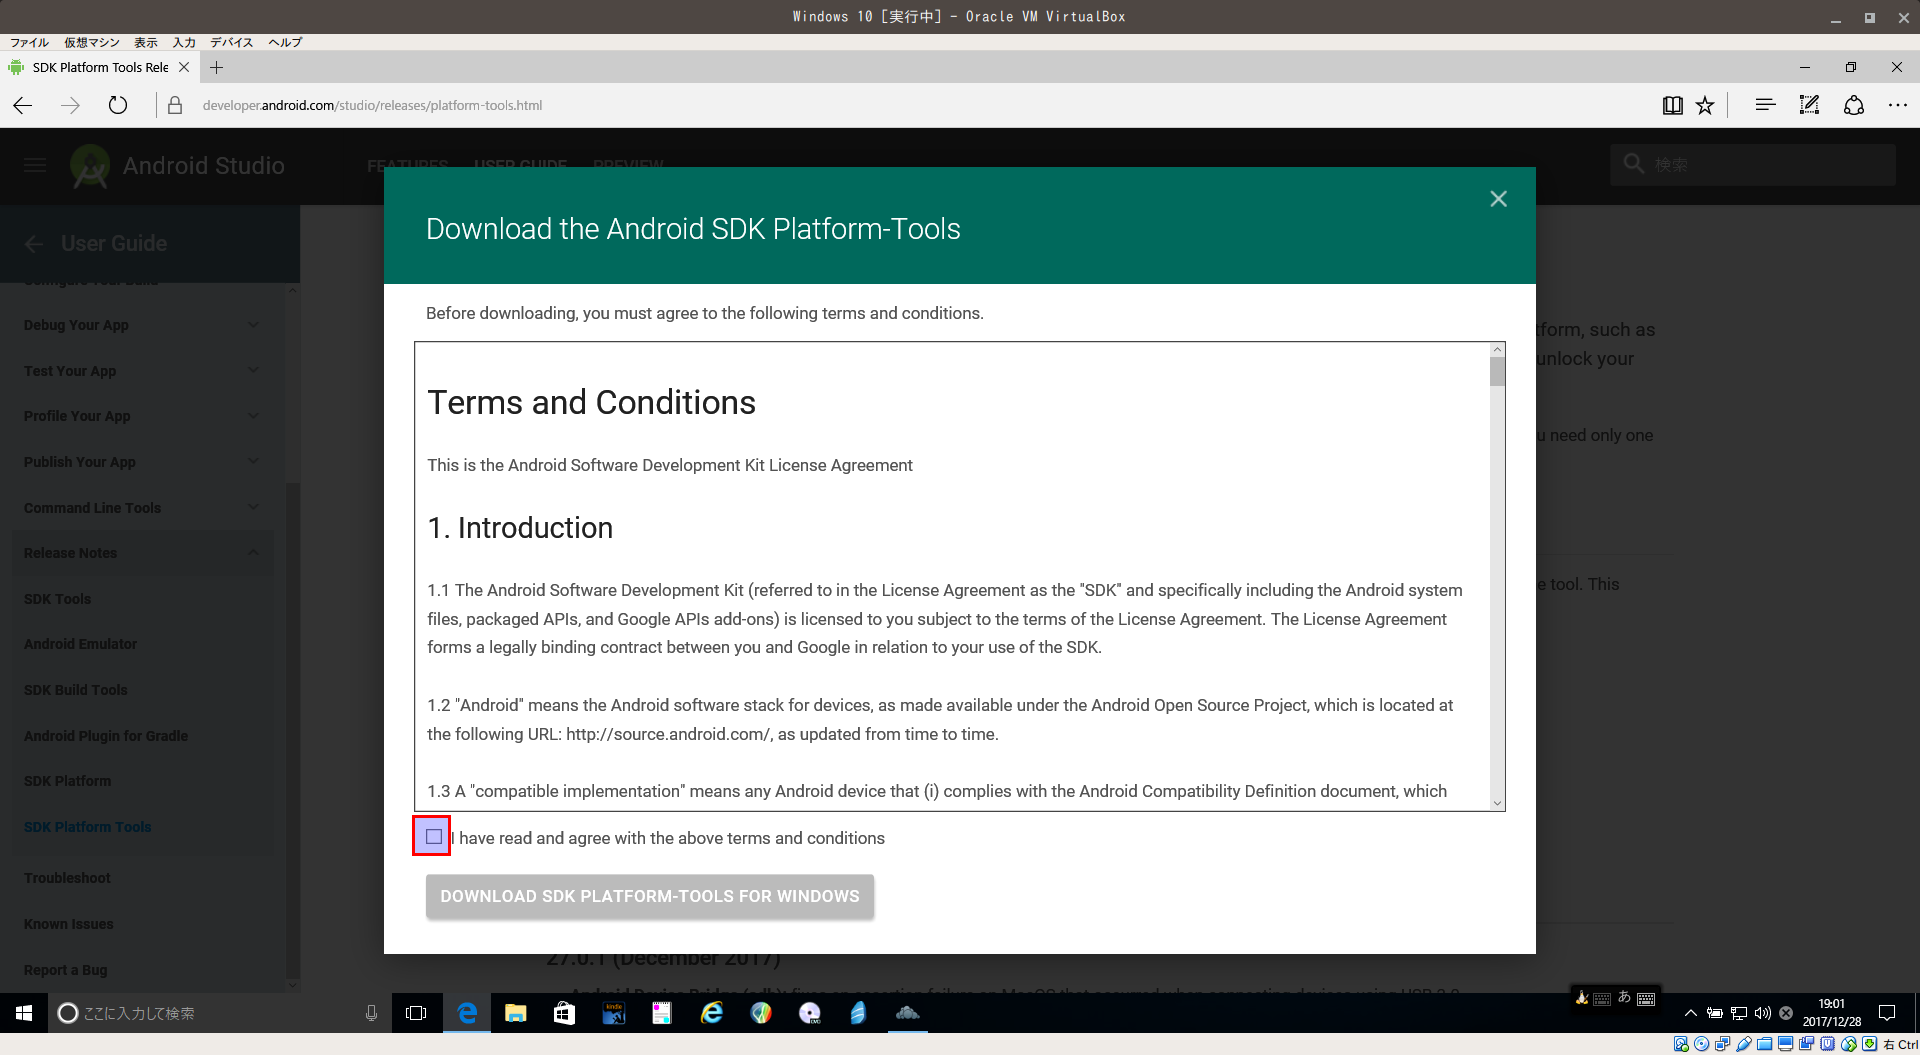1920x1055 pixels.
Task: Click the site search field
Action: coord(1752,164)
